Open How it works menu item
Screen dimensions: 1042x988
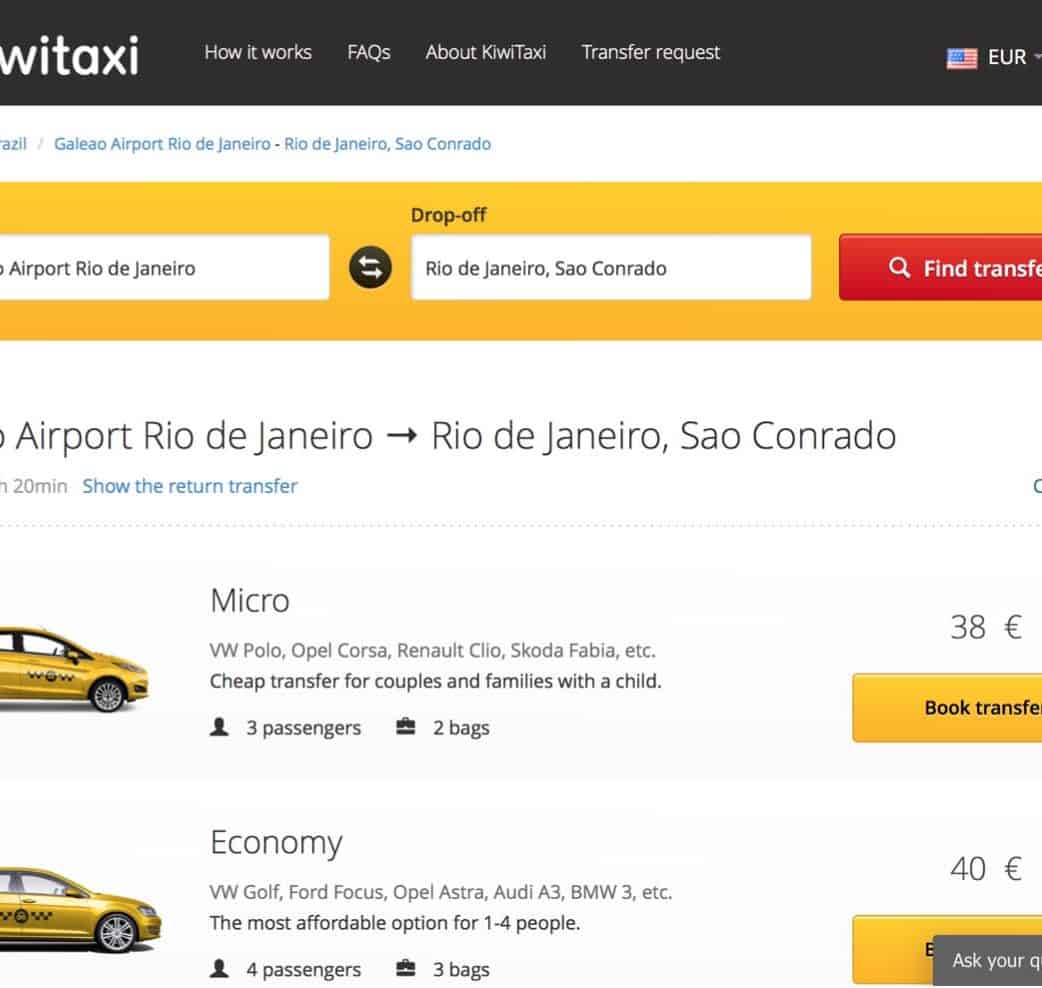[258, 52]
